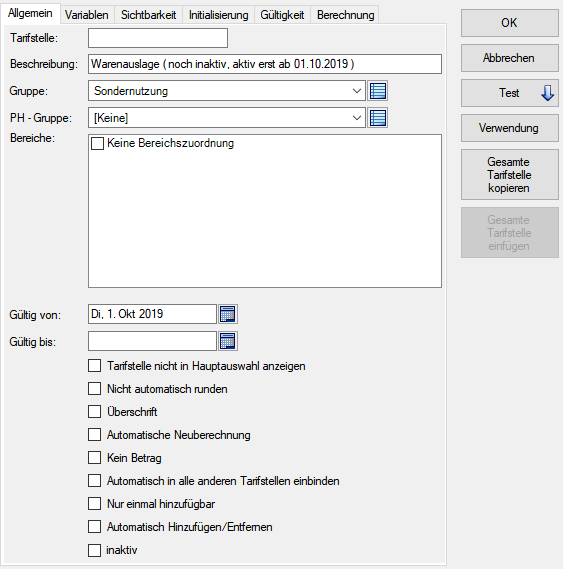Screen dimensions: 563x569
Task: Open calendar picker for Gültig von
Action: (228, 314)
